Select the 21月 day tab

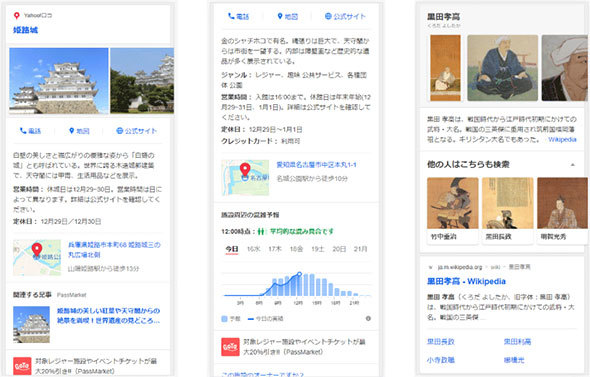pyautogui.click(x=360, y=249)
